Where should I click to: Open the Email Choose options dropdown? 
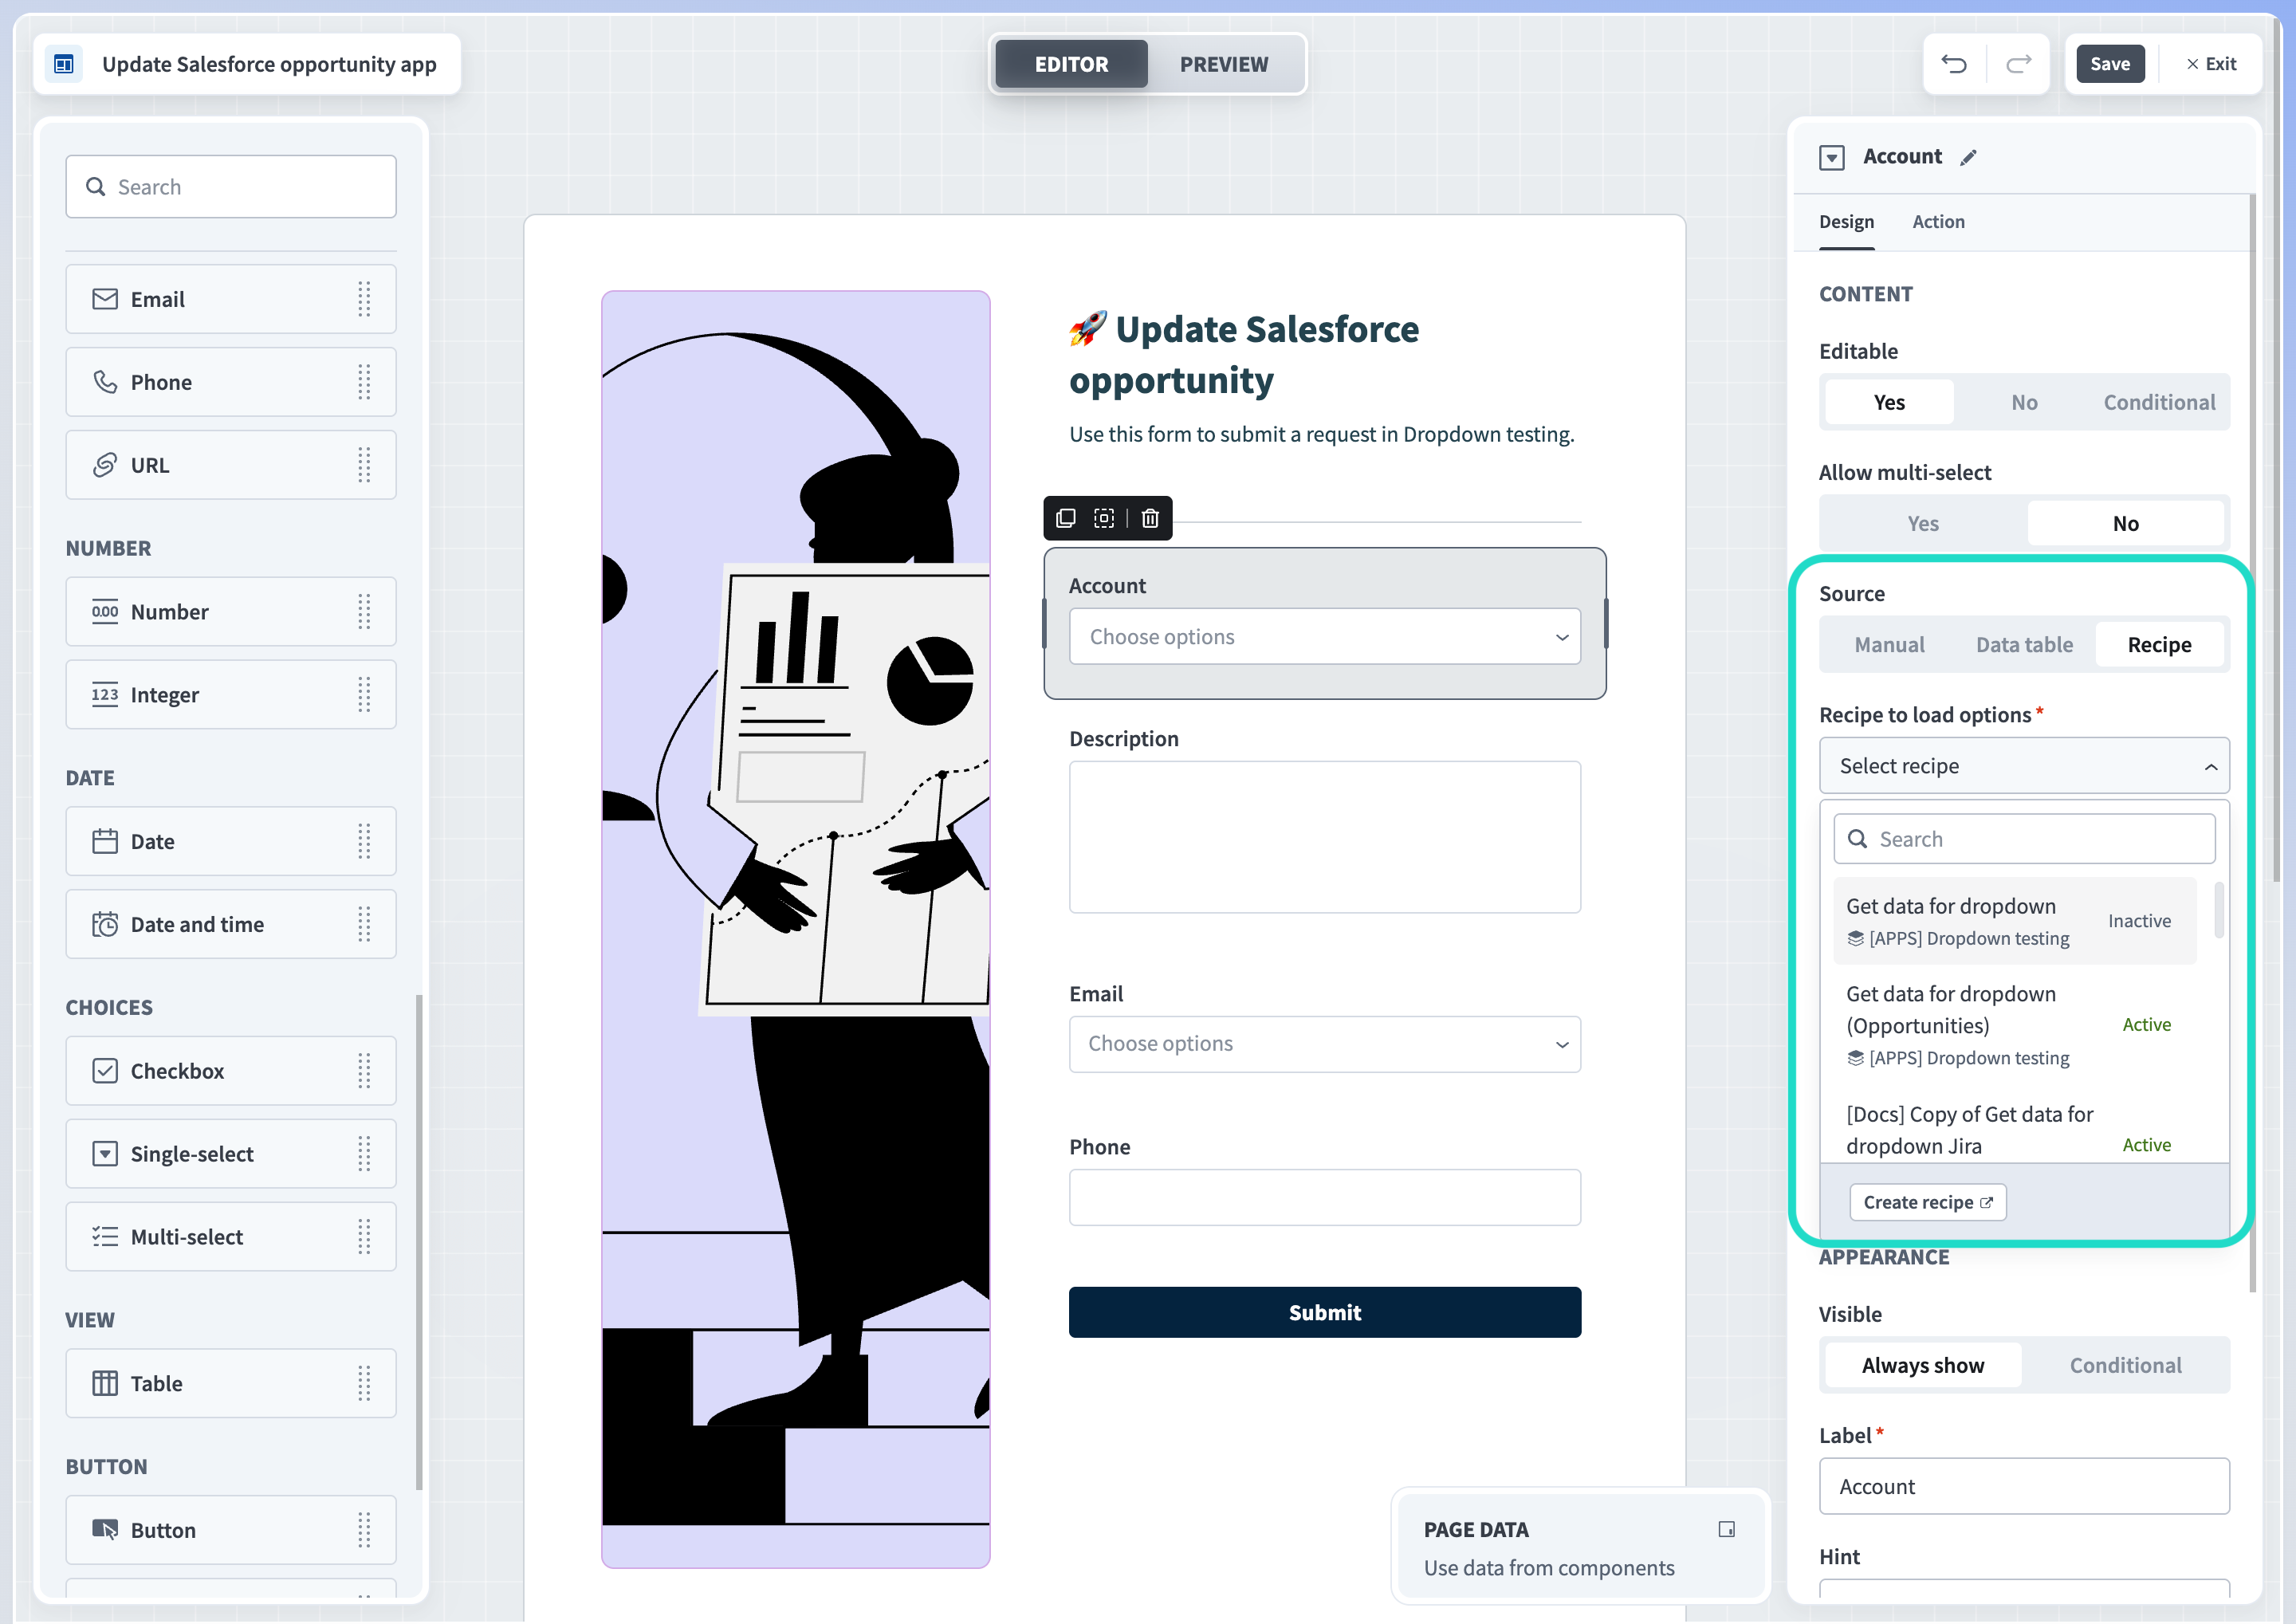tap(1325, 1044)
